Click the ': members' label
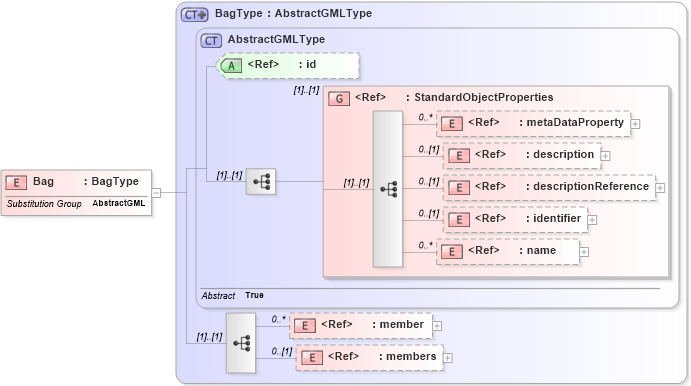691x386 pixels. coord(408,356)
